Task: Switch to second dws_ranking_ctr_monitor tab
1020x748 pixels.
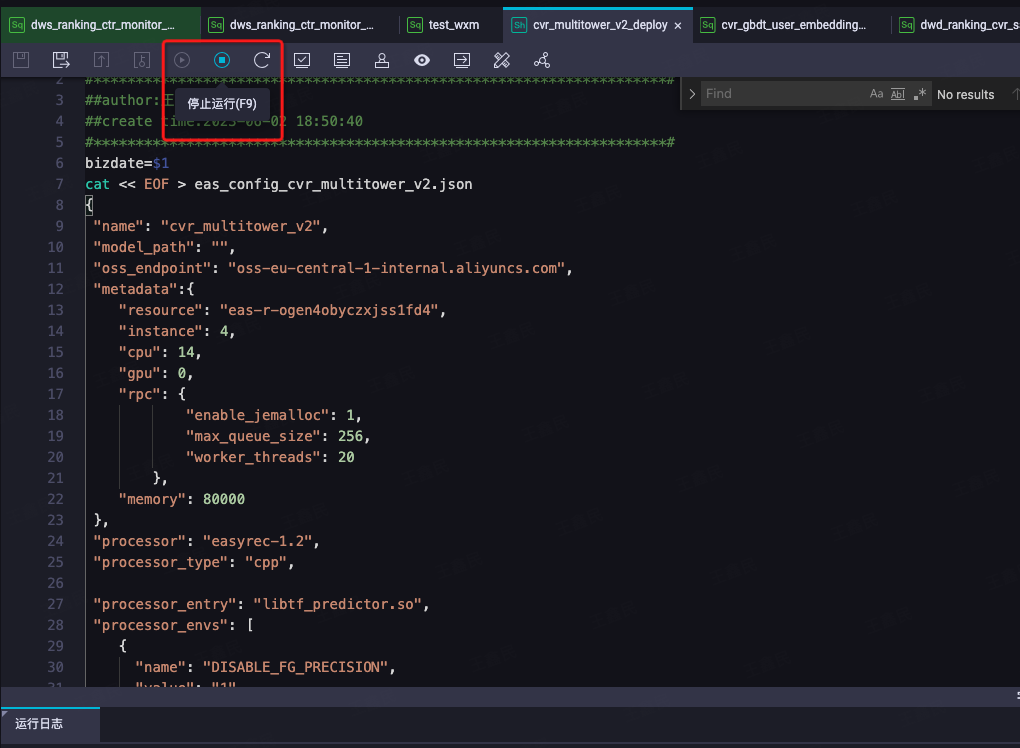Action: tap(300, 25)
